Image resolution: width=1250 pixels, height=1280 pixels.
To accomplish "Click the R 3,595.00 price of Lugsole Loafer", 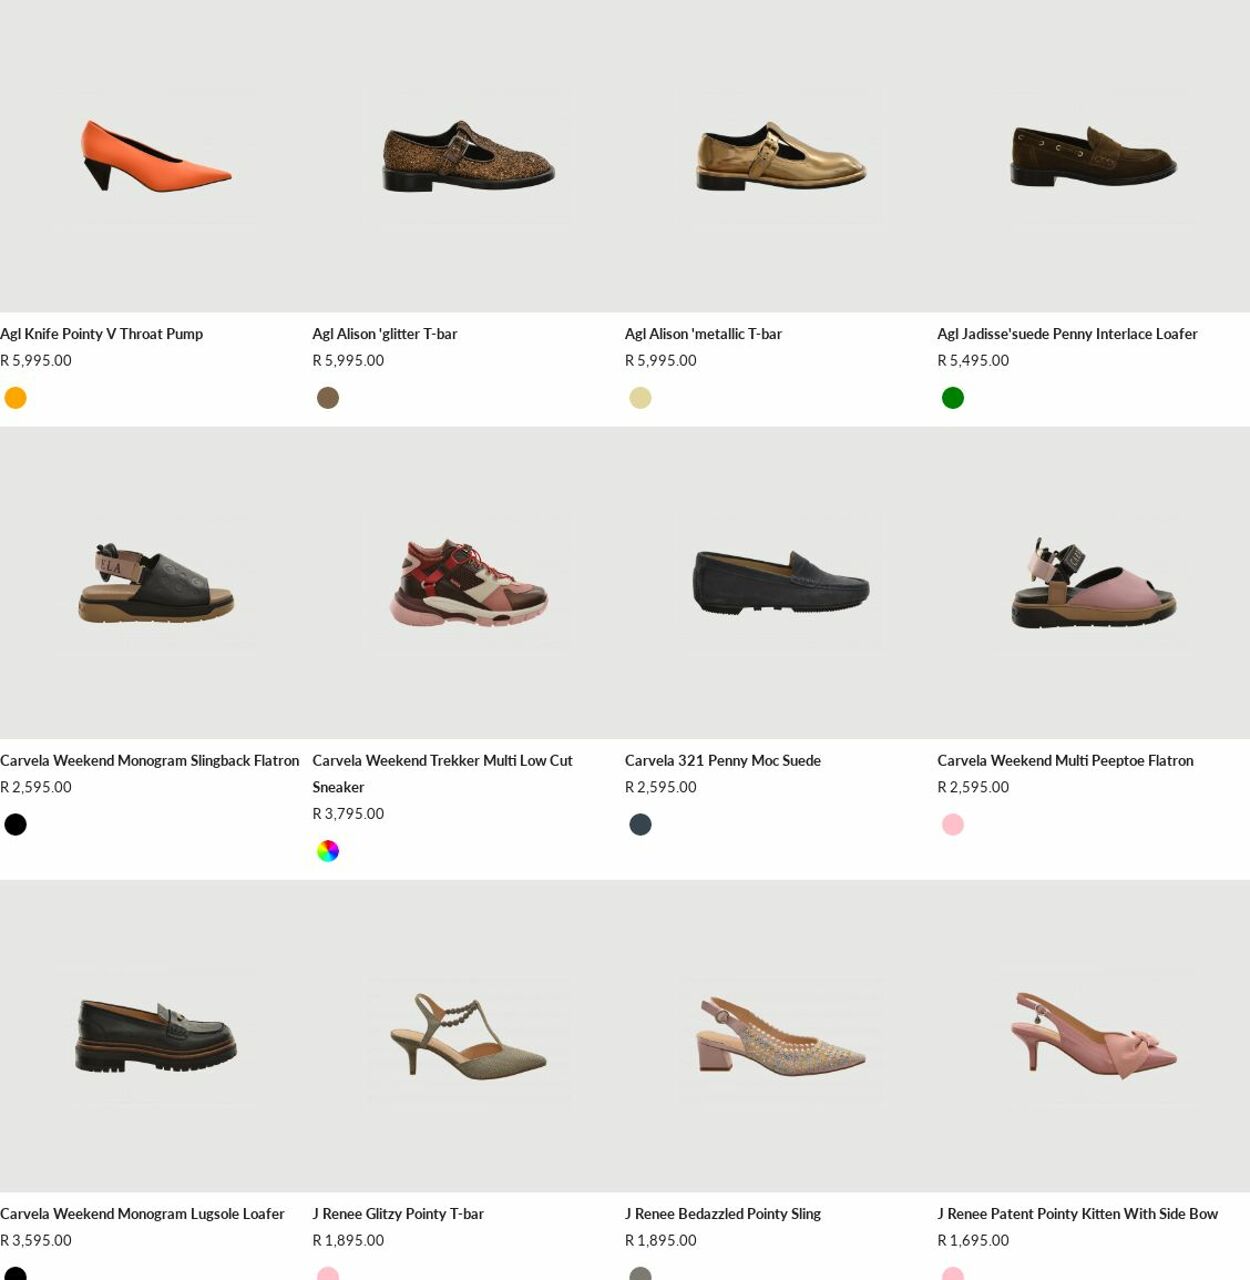I will pos(36,1241).
